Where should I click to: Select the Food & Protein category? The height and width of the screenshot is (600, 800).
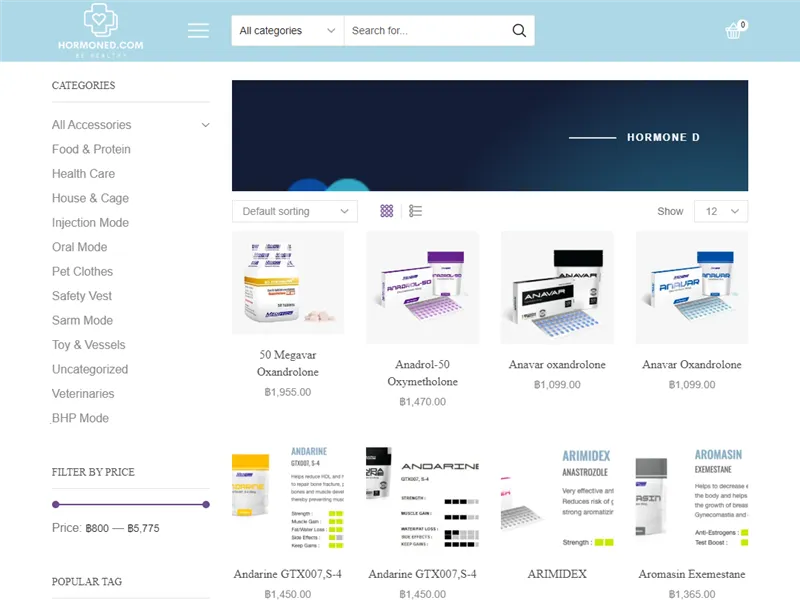(91, 149)
